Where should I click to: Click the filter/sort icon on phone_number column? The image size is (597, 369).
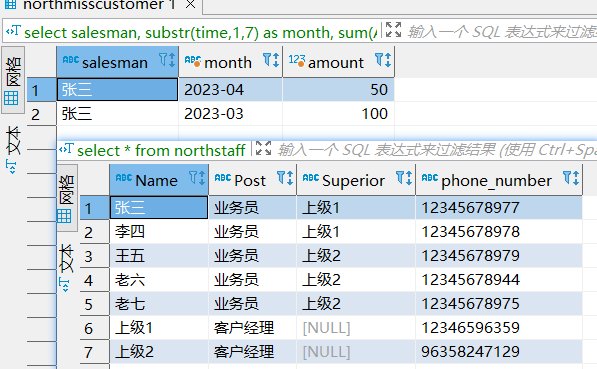[x=571, y=178]
